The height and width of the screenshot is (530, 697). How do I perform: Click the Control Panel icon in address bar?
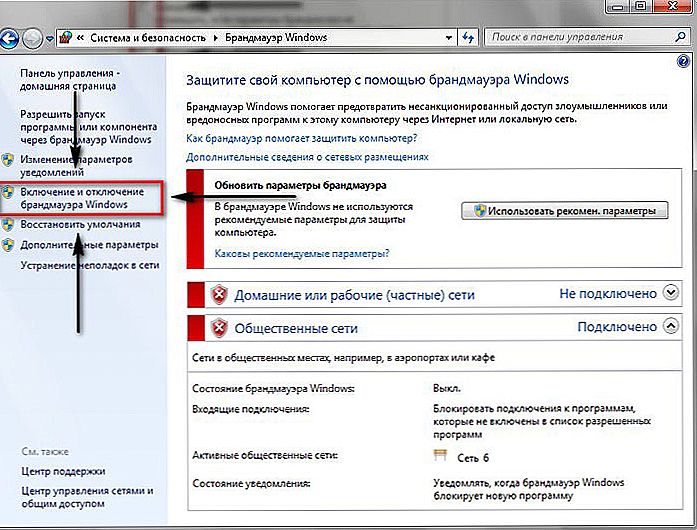(x=66, y=37)
